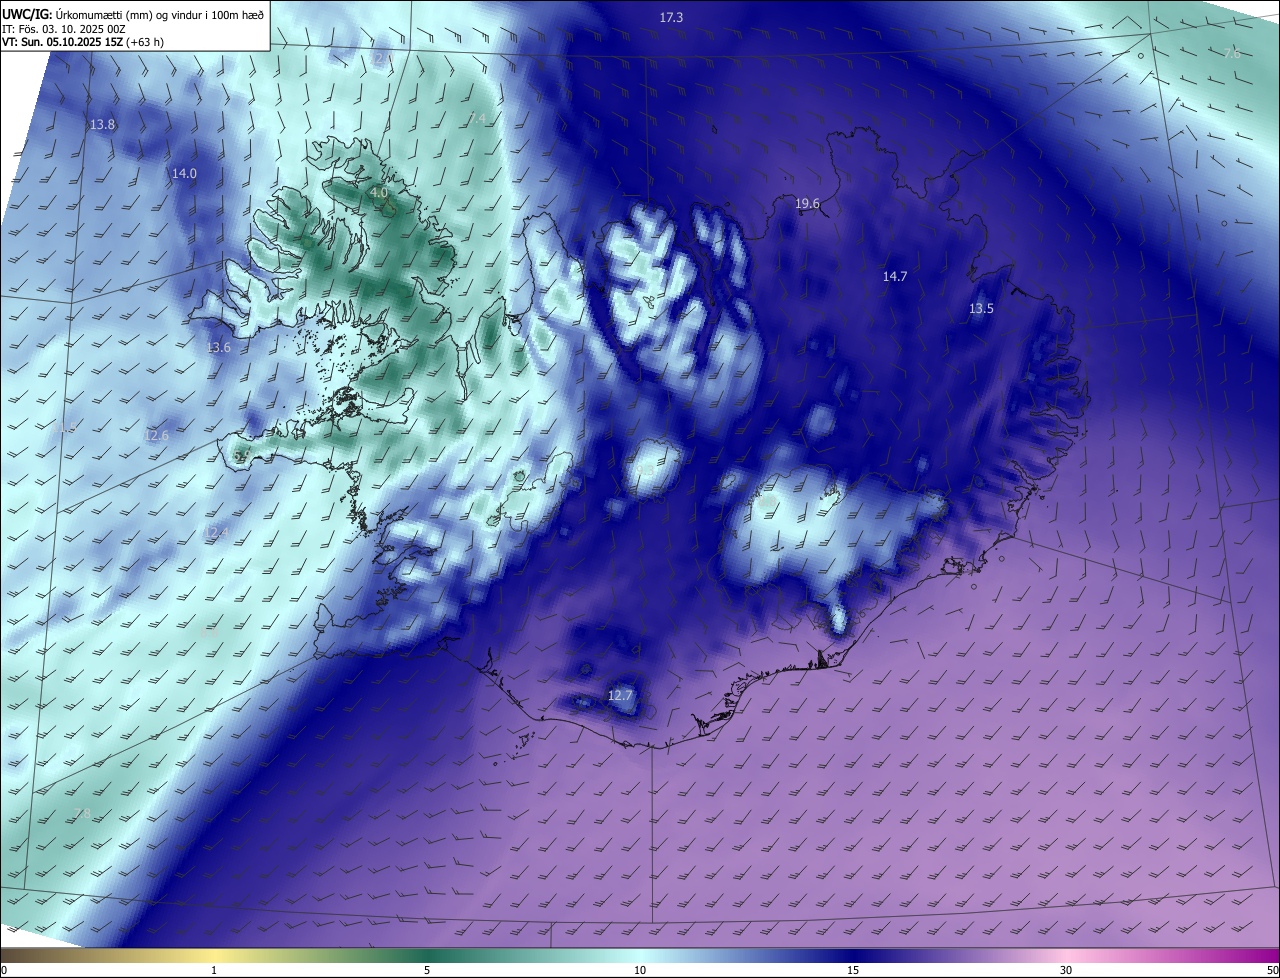Viewport: 1280px width, 978px height.
Task: Click the 12.7 value label
Action: pyautogui.click(x=620, y=694)
